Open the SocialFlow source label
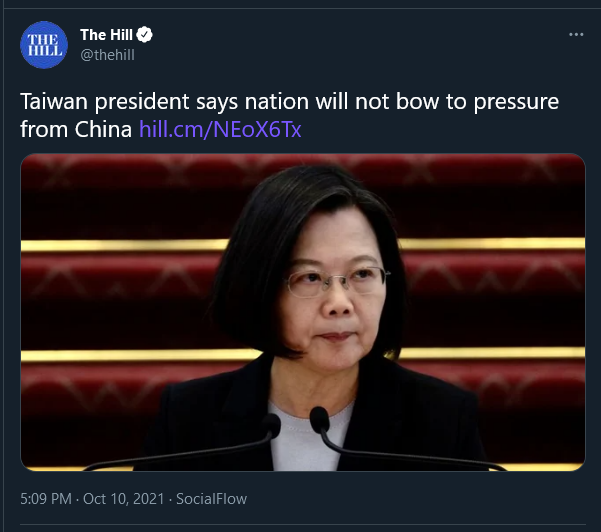 (212, 499)
